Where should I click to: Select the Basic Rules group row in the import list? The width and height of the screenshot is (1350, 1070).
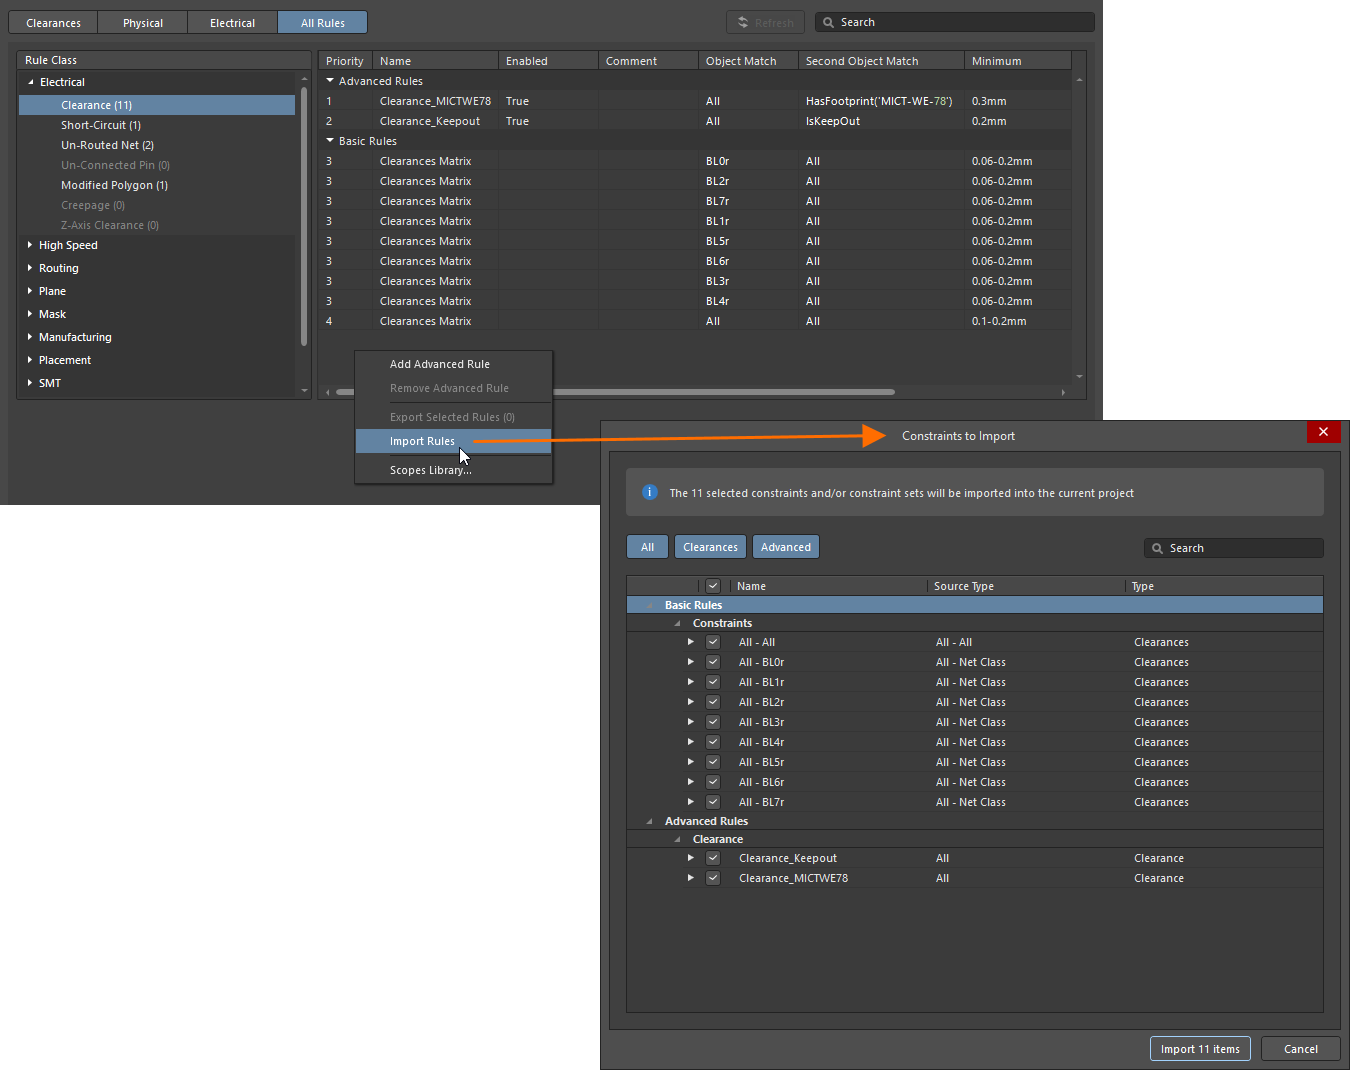coord(975,605)
